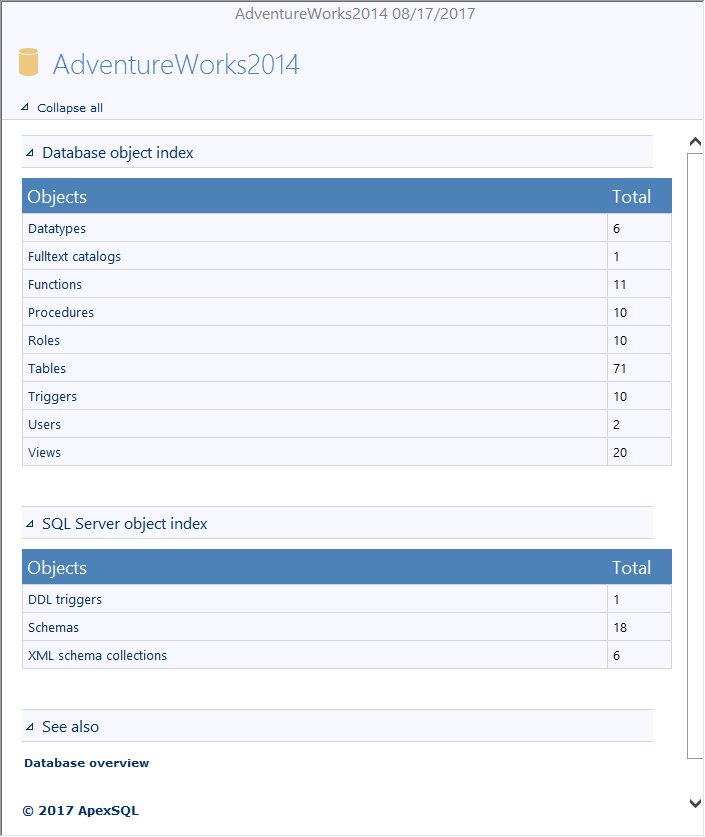
Task: View the Schemas documentation
Action: pos(53,627)
